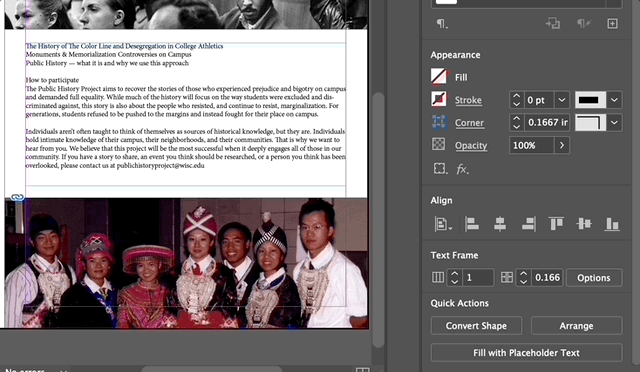640x372 pixels.
Task: Click the solid black stroke type preview
Action: click(x=590, y=100)
